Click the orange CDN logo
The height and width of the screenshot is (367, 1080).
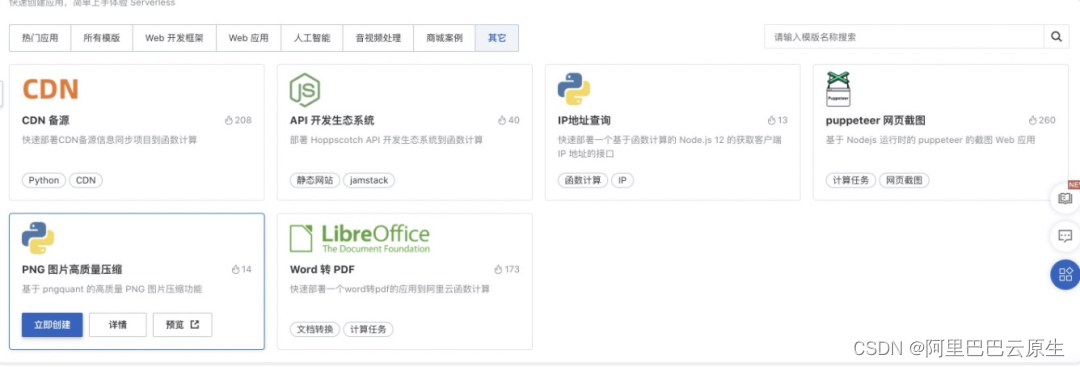tap(50, 90)
